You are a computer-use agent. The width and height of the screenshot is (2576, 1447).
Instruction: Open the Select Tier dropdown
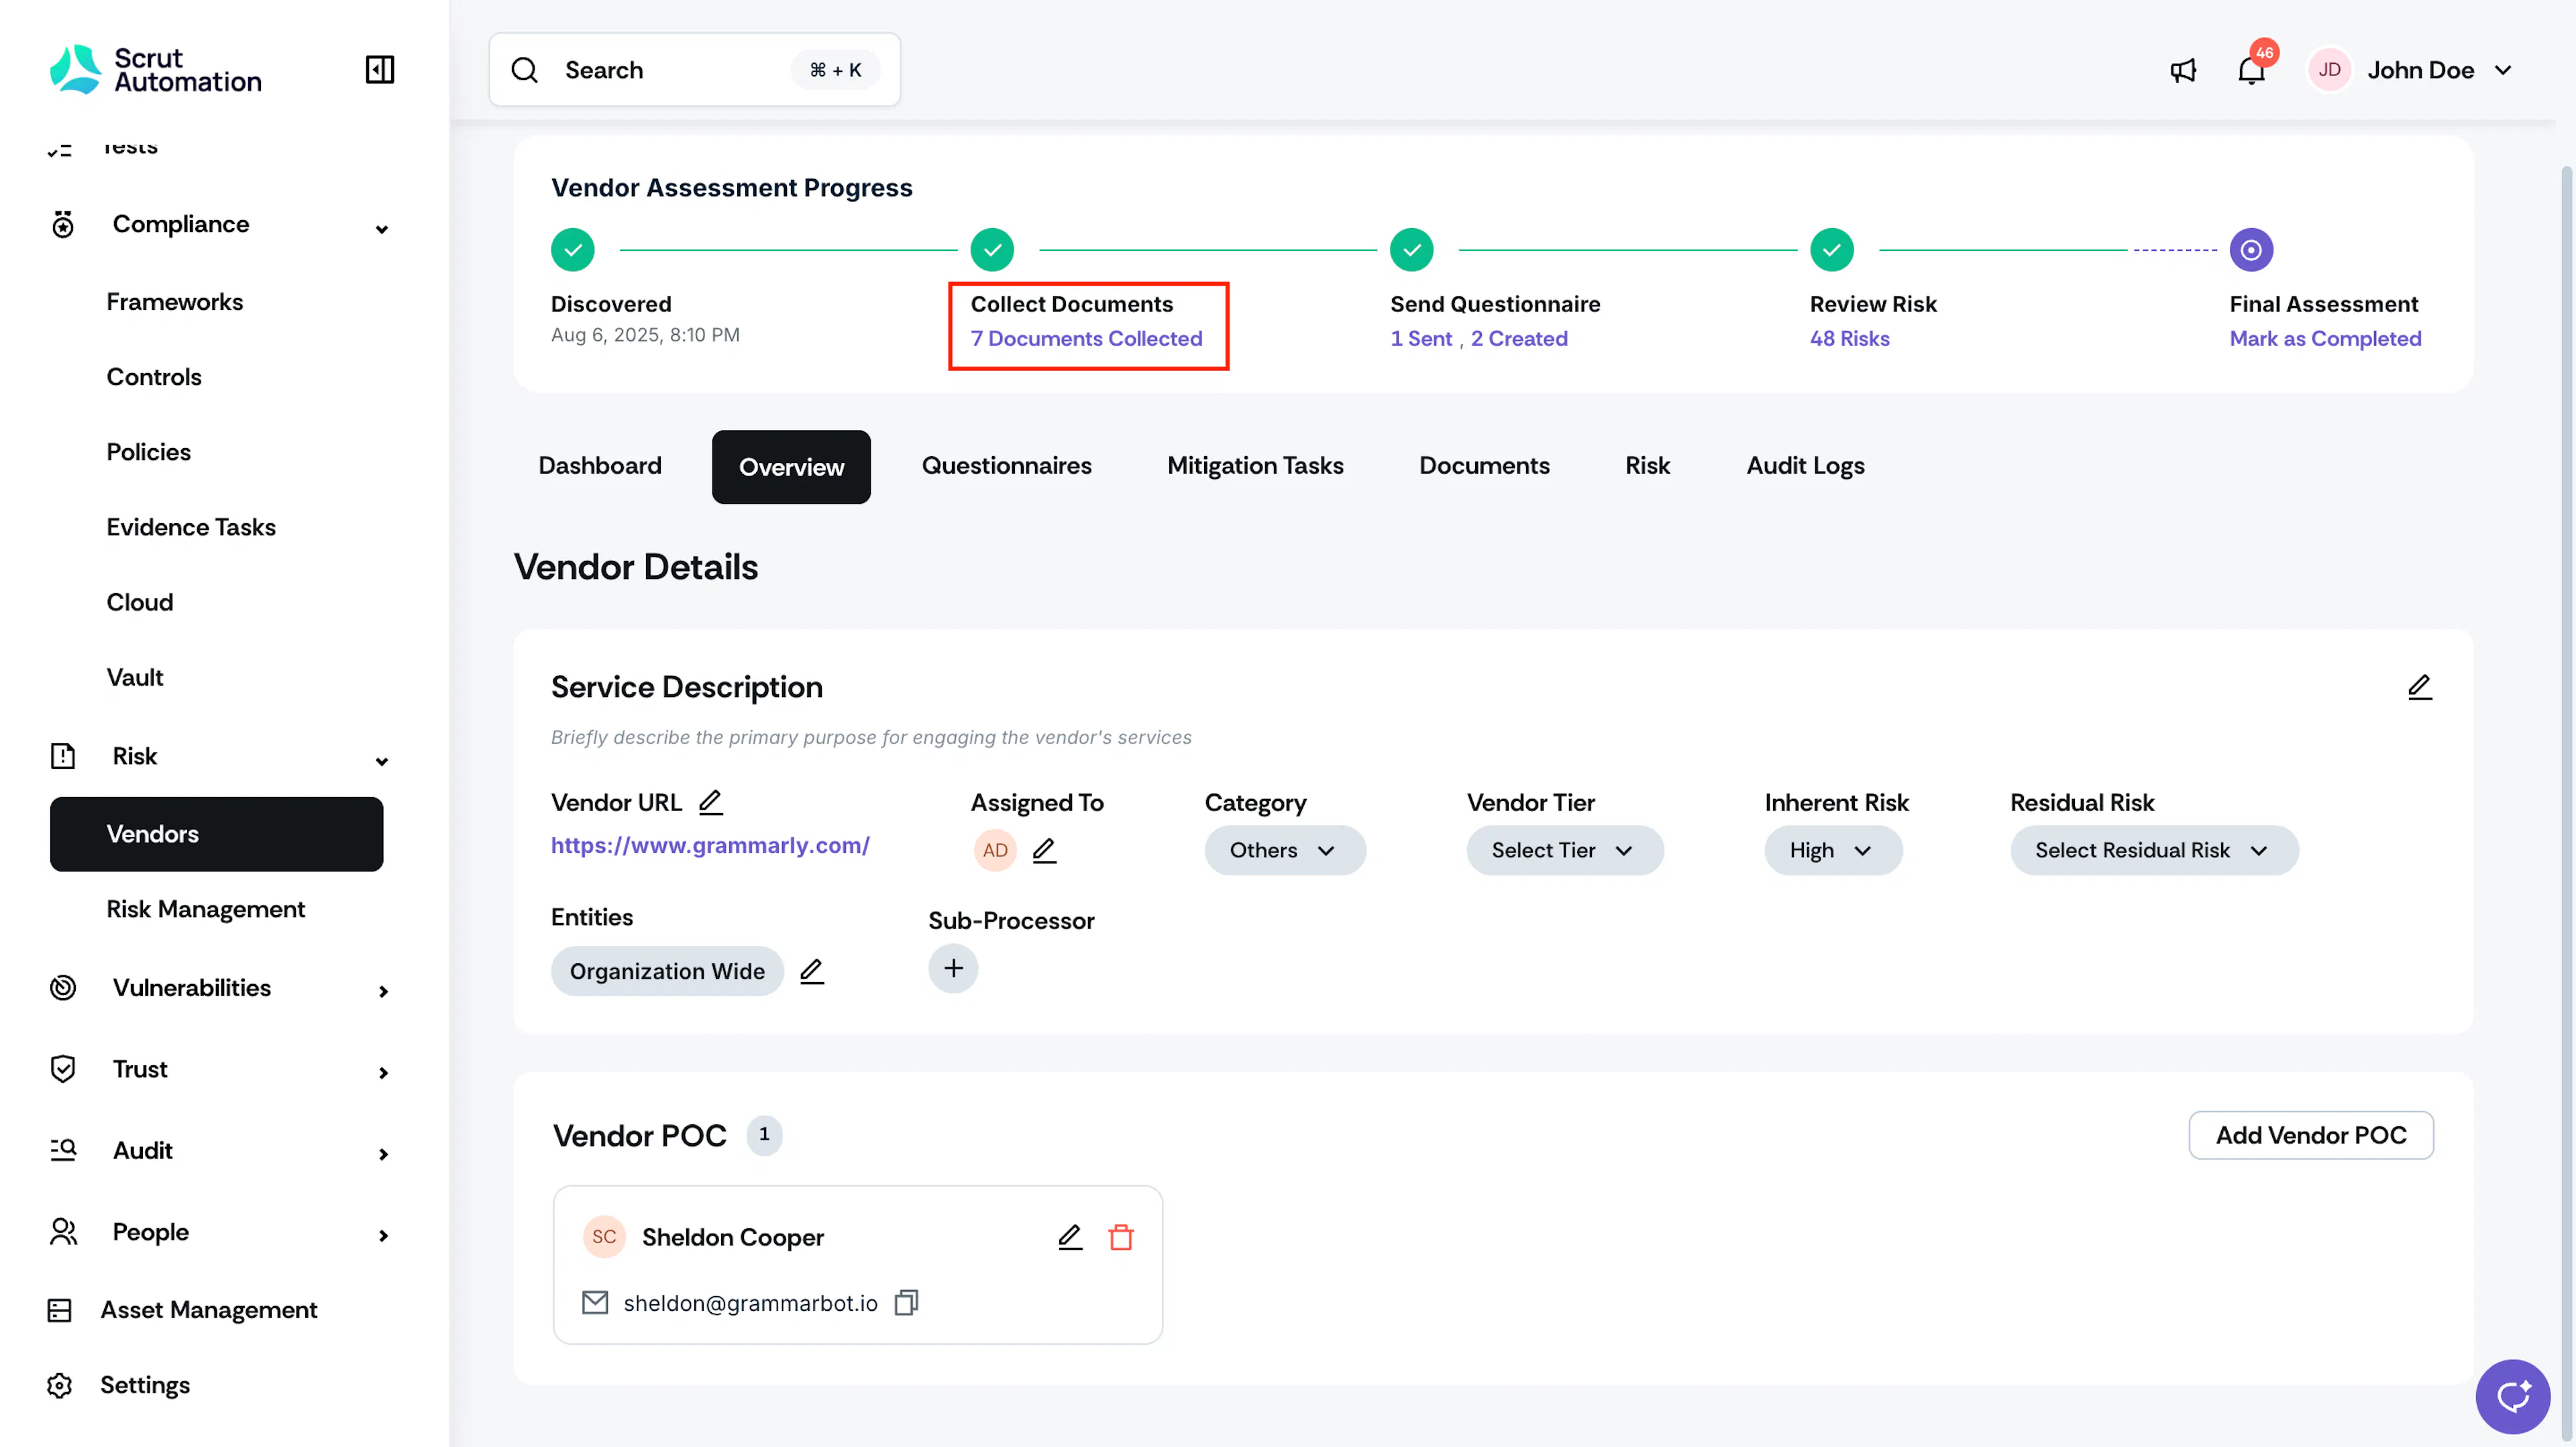[1564, 850]
